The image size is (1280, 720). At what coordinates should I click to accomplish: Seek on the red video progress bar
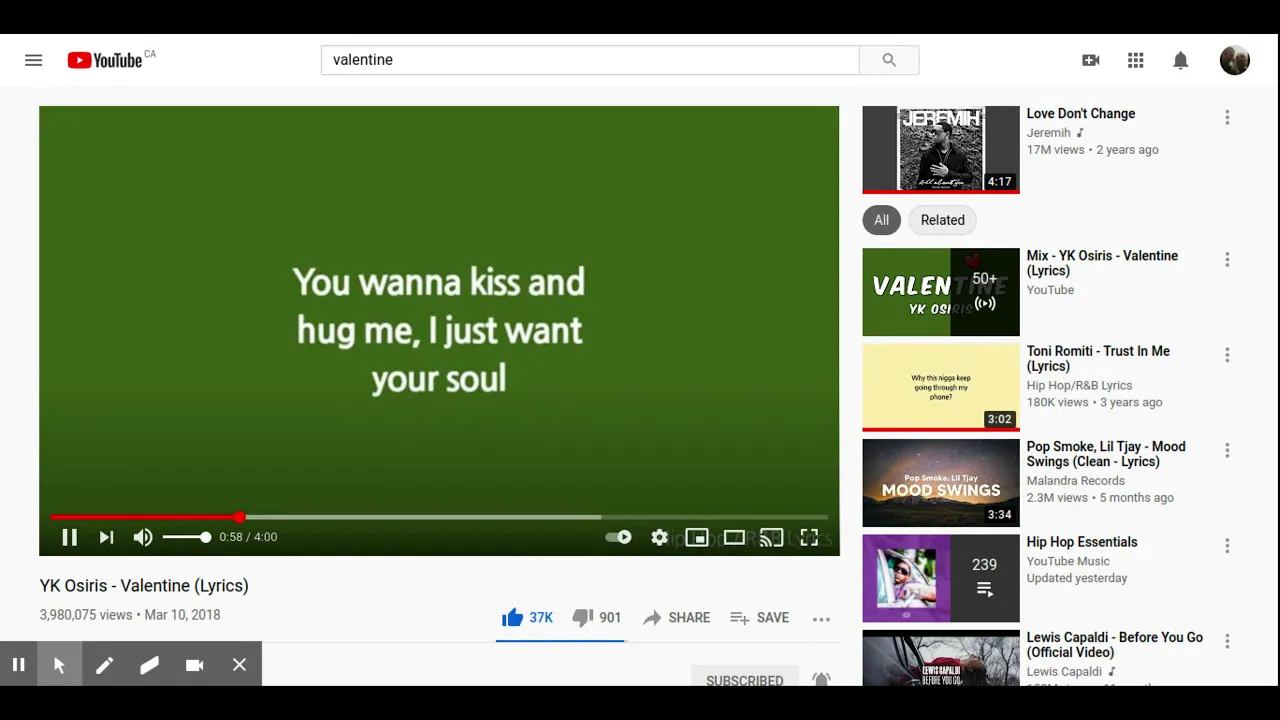(x=440, y=517)
